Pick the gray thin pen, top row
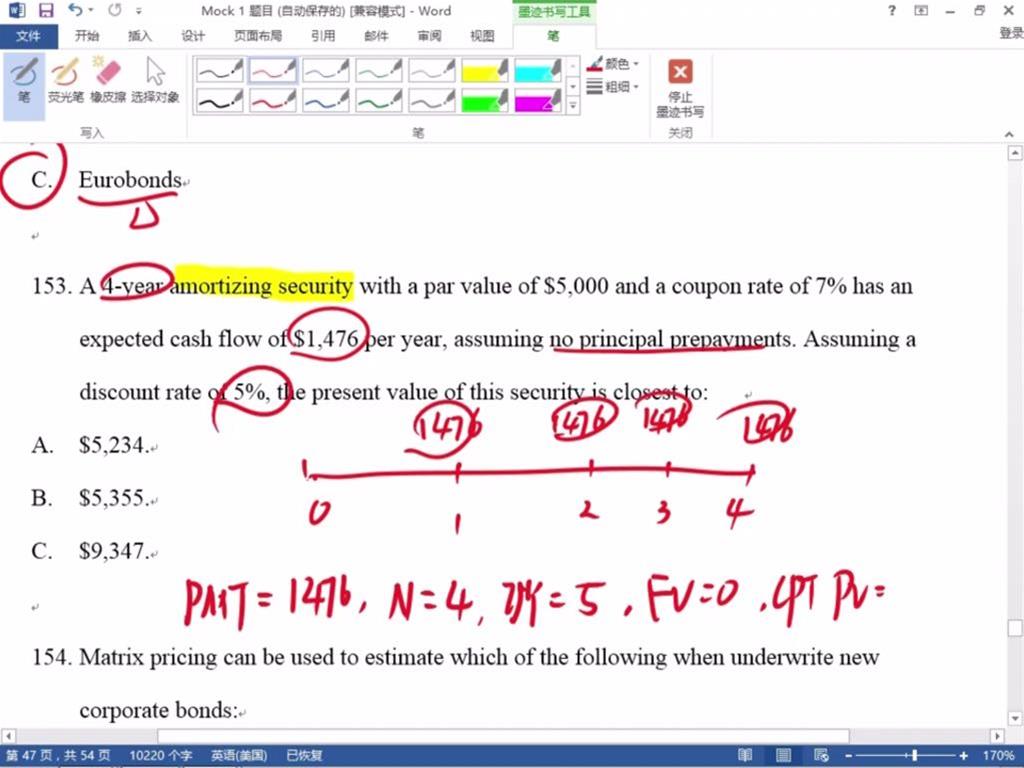 pyautogui.click(x=431, y=70)
